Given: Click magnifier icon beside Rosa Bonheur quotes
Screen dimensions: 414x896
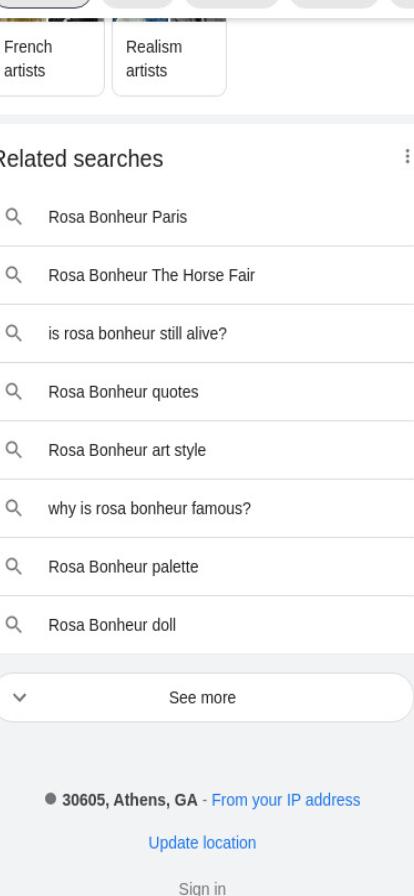Looking at the screenshot, I should tap(14, 391).
